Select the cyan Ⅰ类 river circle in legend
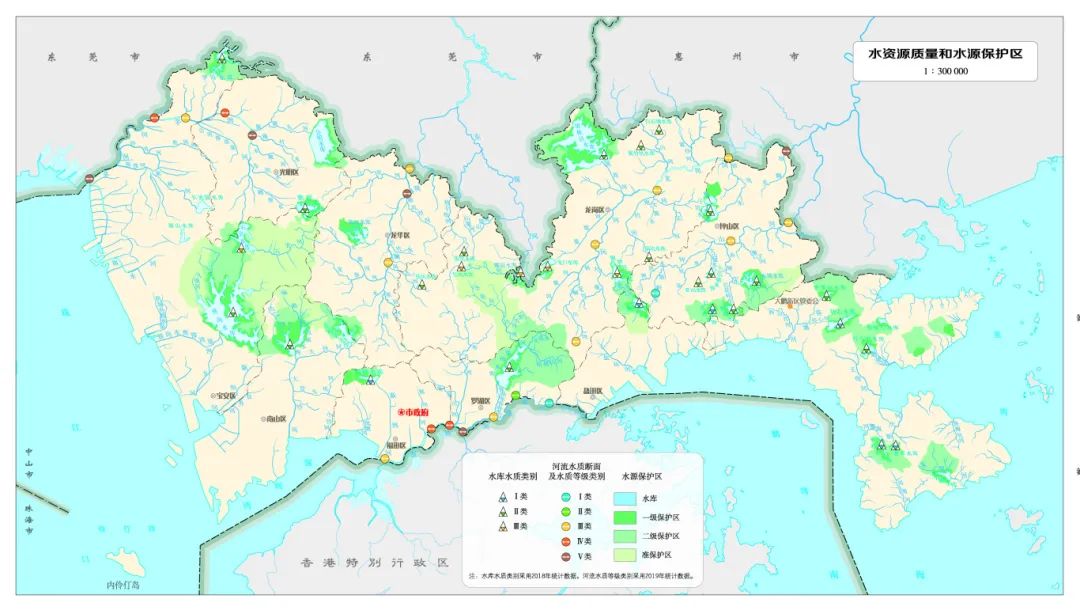The height and width of the screenshot is (610, 1080). point(566,496)
